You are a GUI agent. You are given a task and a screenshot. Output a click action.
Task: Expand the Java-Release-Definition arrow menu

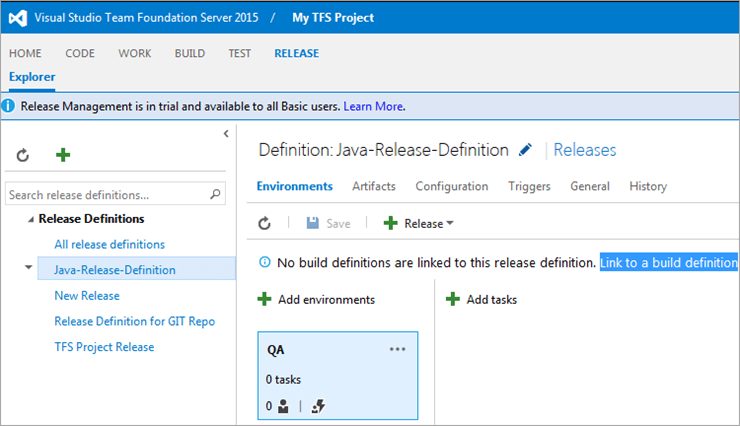tap(27, 269)
